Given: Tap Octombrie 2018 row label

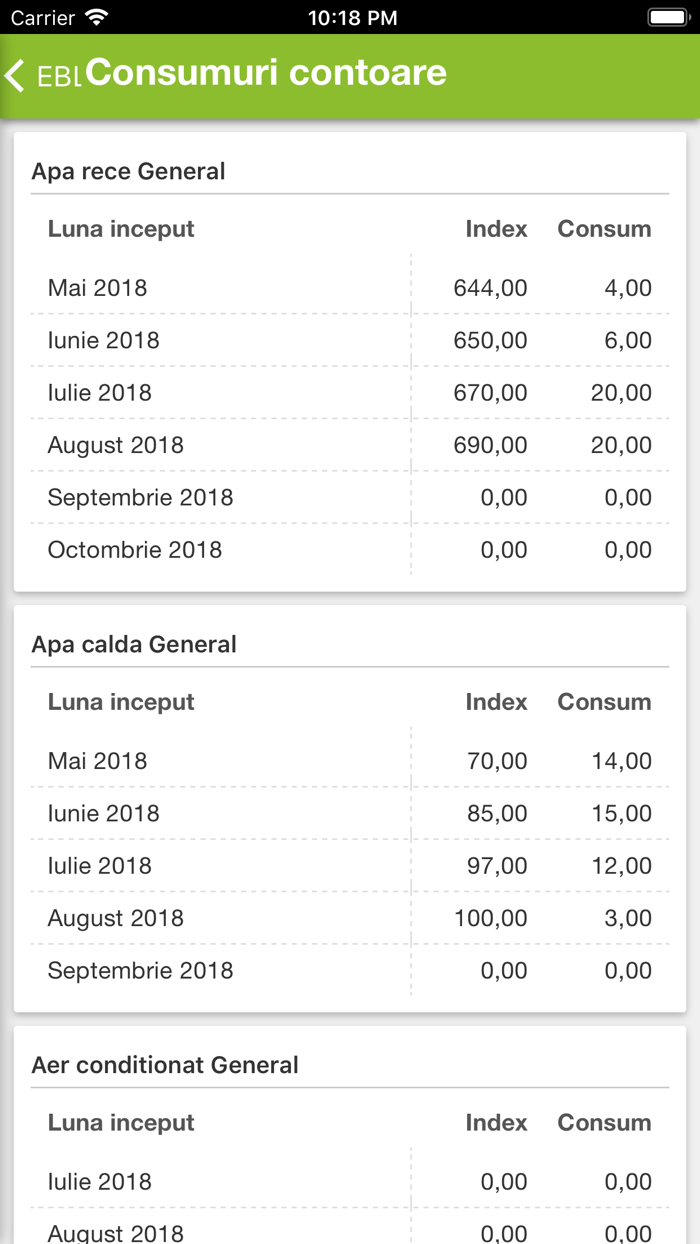Looking at the screenshot, I should [135, 549].
